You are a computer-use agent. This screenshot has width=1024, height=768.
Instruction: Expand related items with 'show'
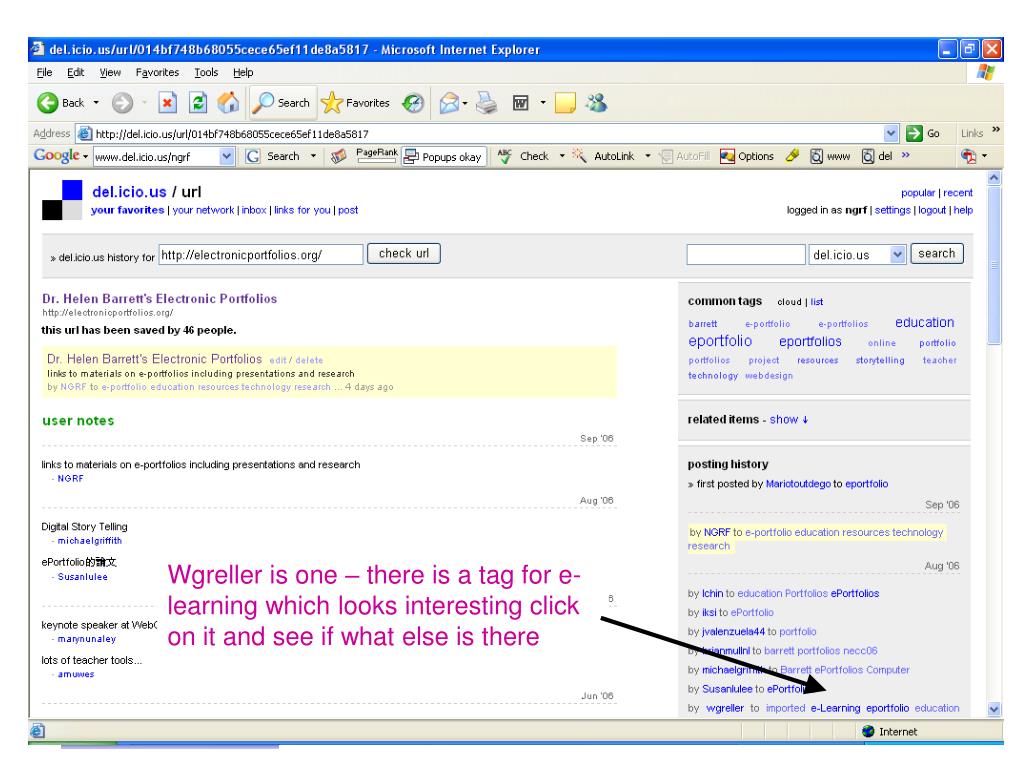coord(788,419)
